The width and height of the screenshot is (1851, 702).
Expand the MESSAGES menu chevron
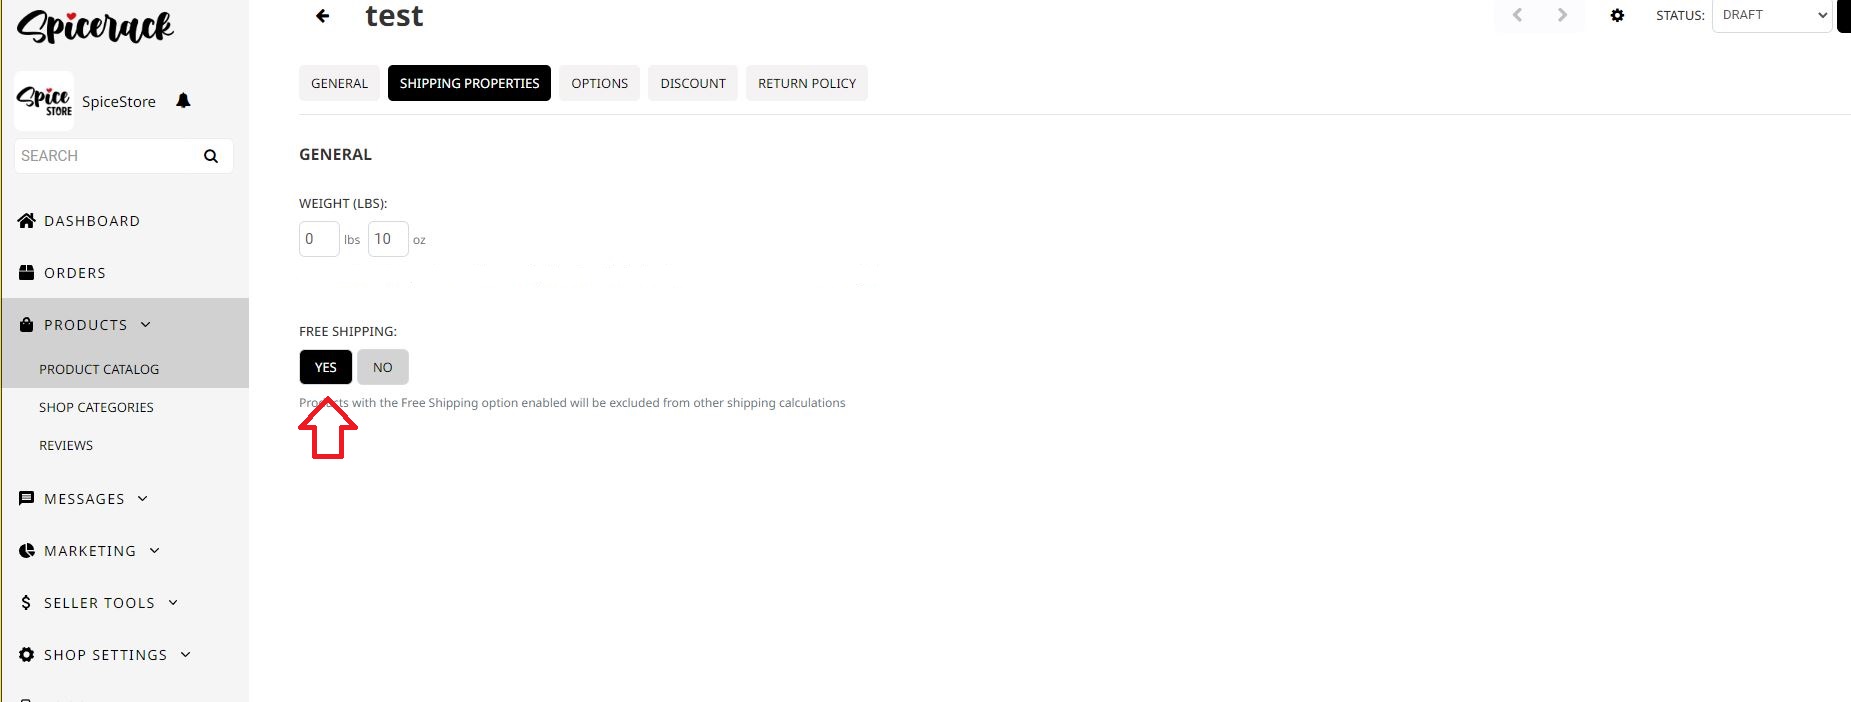(x=143, y=499)
